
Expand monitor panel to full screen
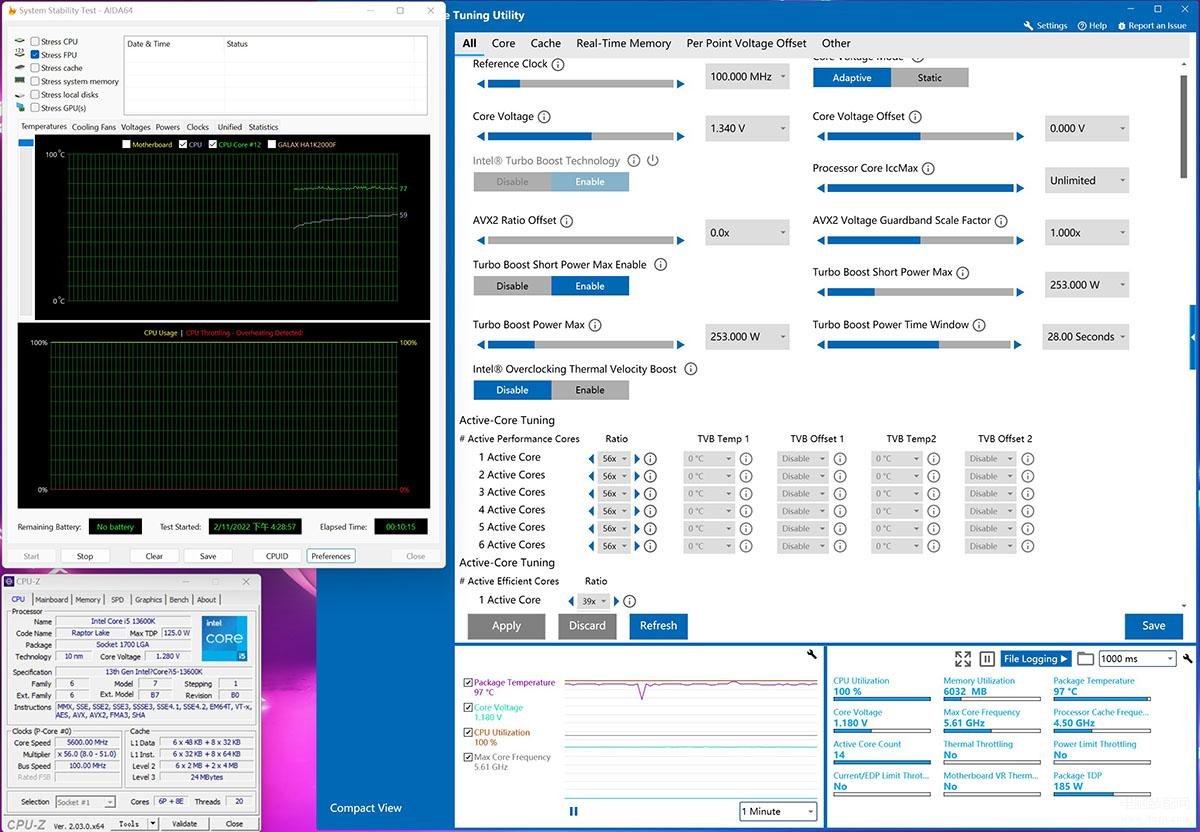coord(963,658)
